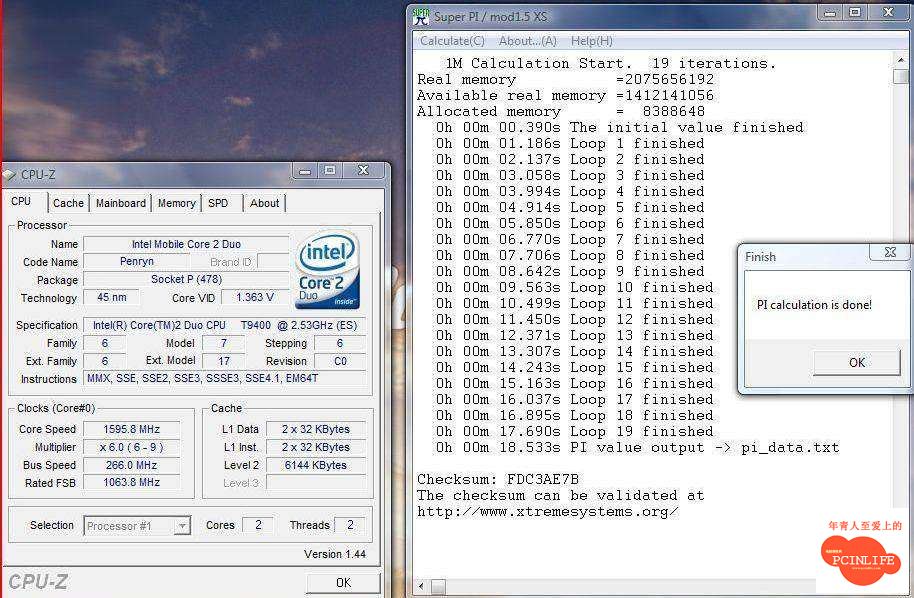Close the Super PI window

point(889,13)
